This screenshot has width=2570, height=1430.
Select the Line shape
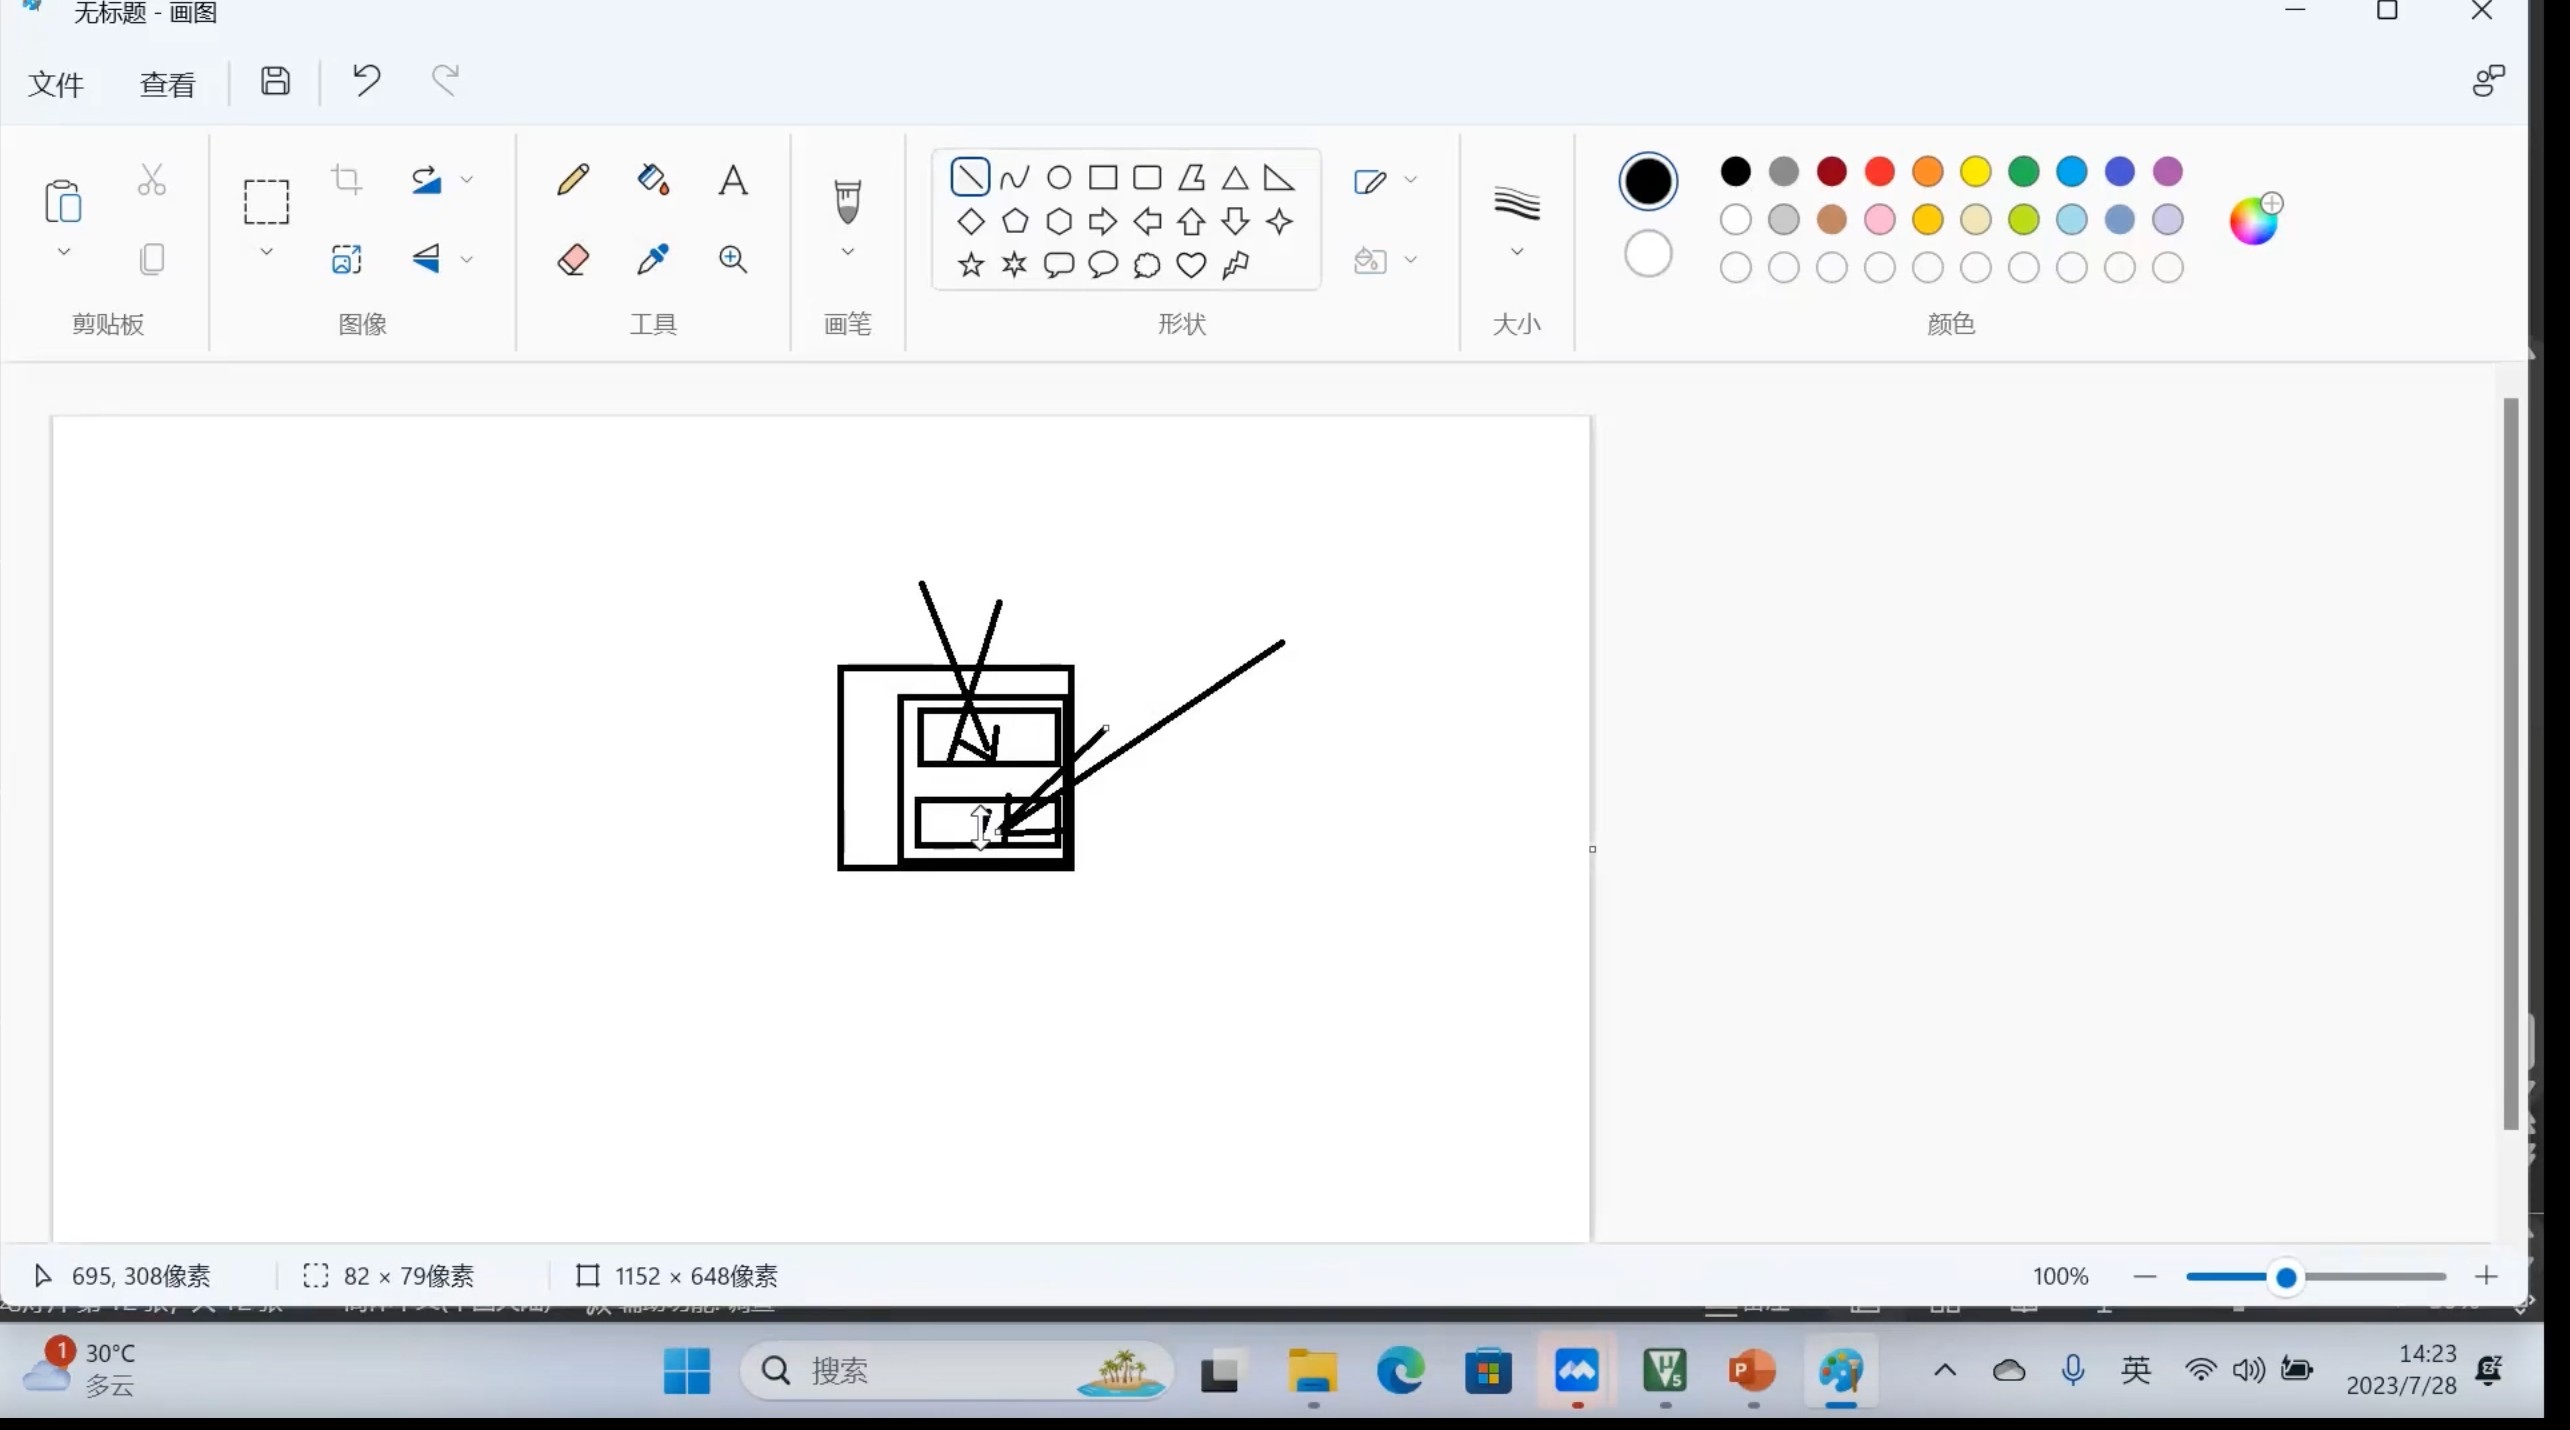coord(970,178)
